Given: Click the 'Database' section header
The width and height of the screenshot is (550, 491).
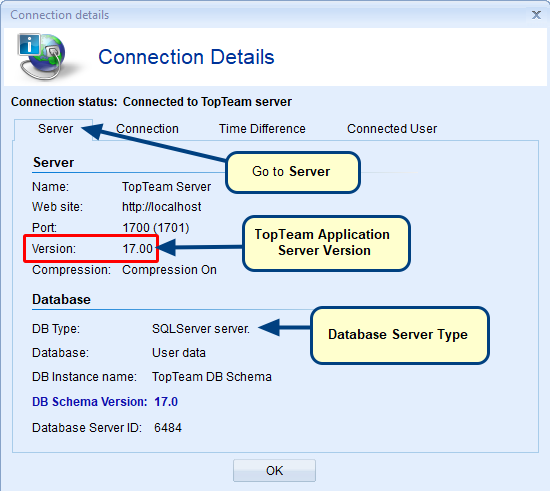Looking at the screenshot, I should (61, 300).
